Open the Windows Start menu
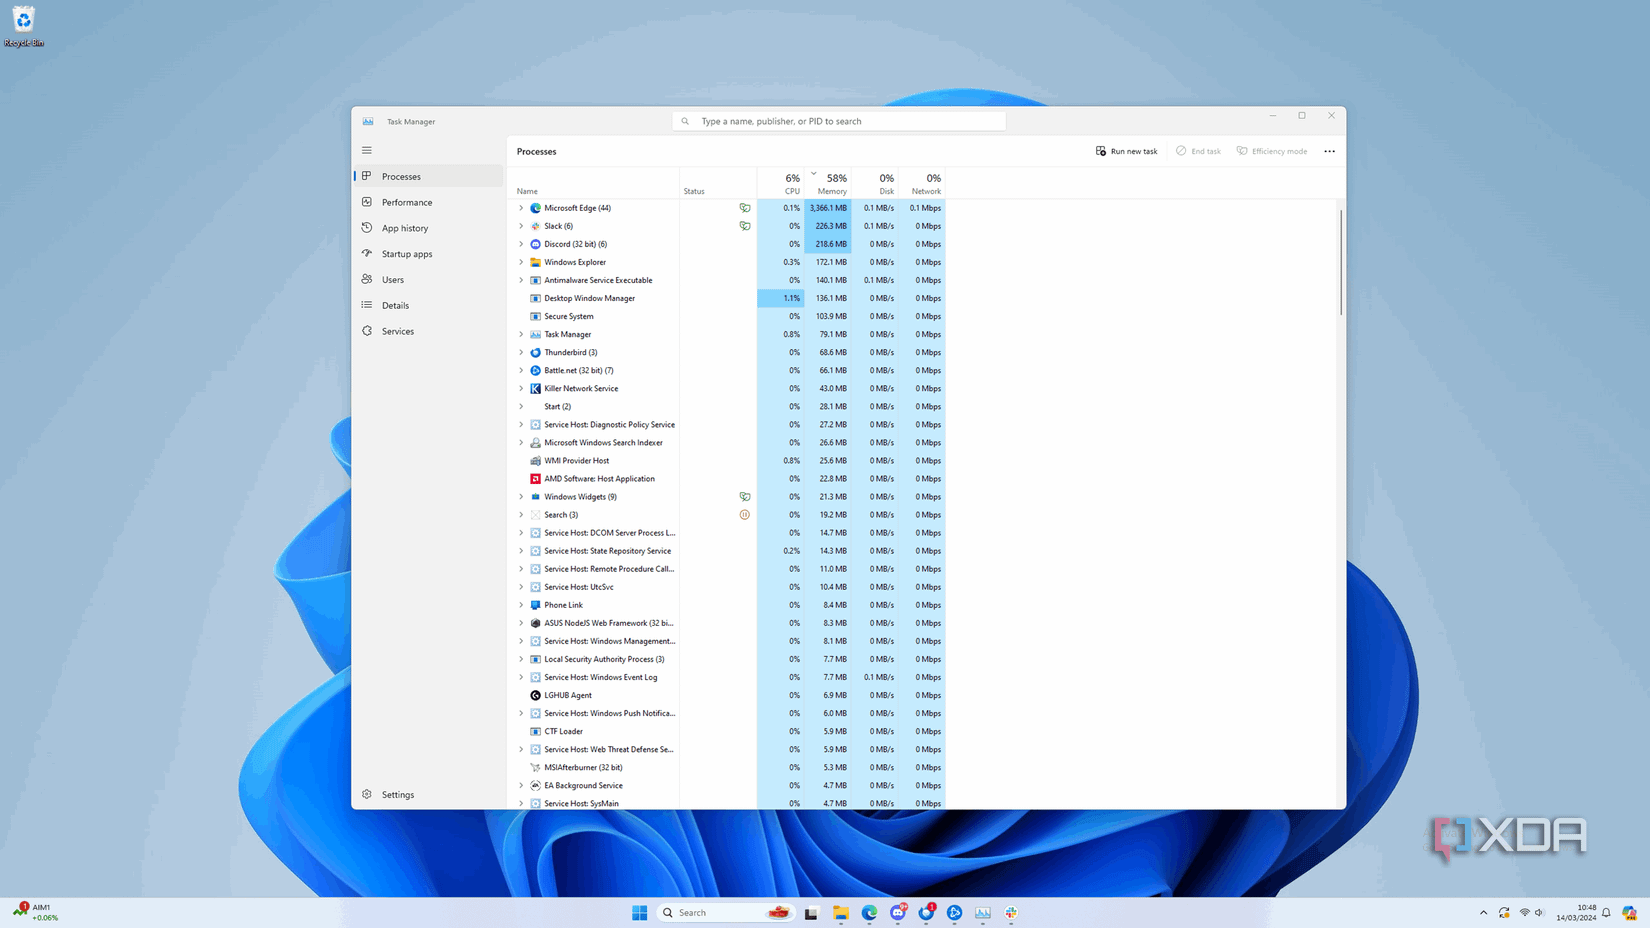The image size is (1650, 928). [x=638, y=913]
